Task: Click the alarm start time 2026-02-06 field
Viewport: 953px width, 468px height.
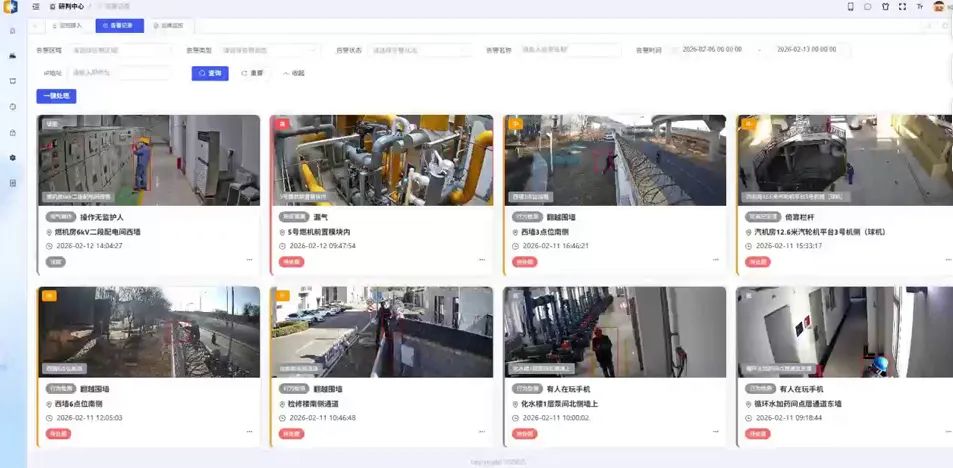Action: click(x=712, y=50)
